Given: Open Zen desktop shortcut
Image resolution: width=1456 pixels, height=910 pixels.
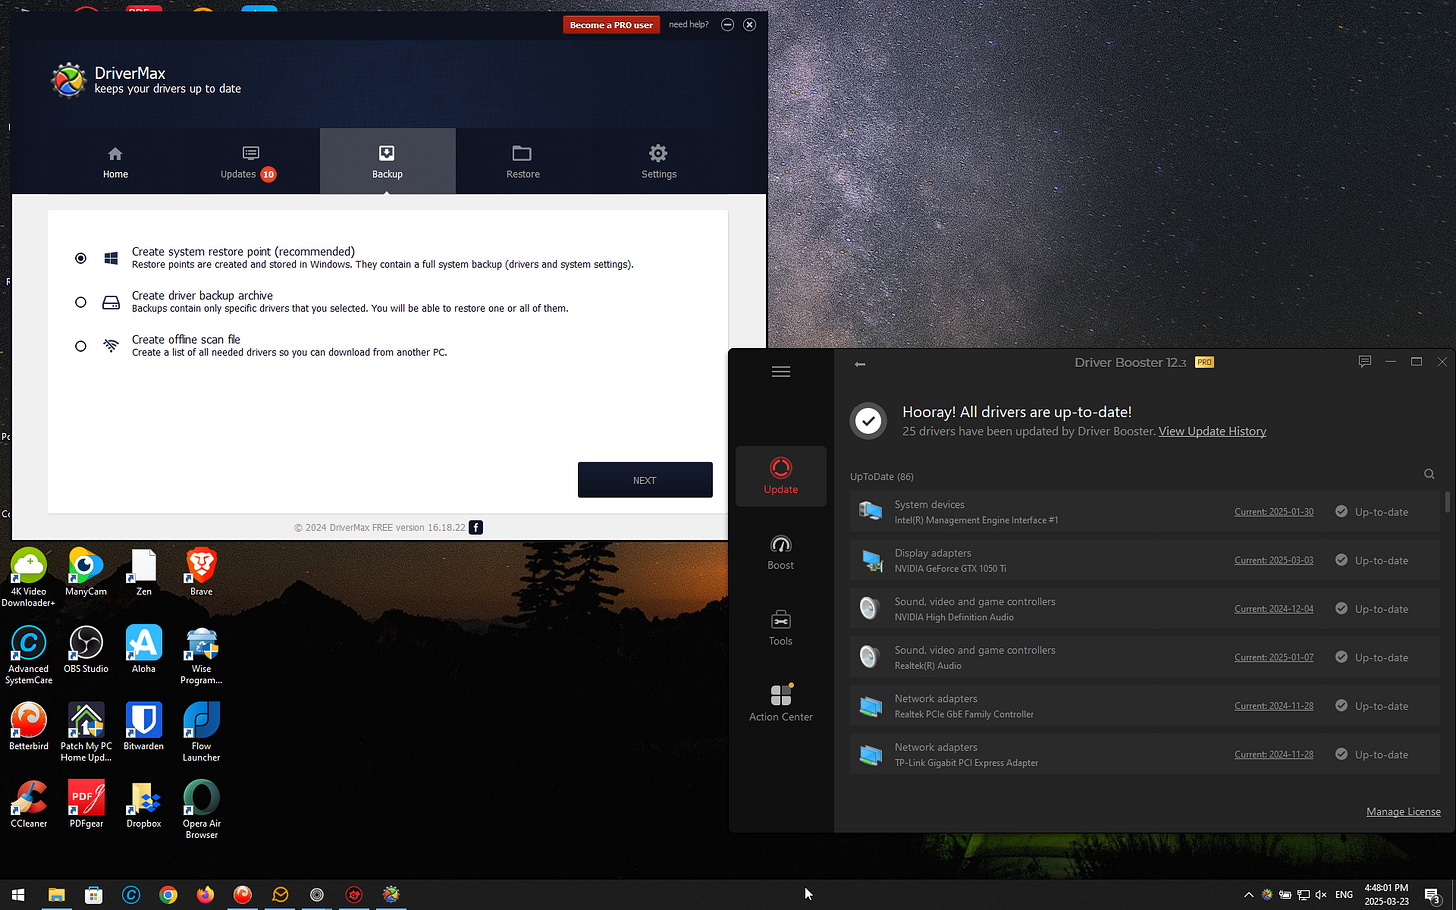Looking at the screenshot, I should [144, 572].
